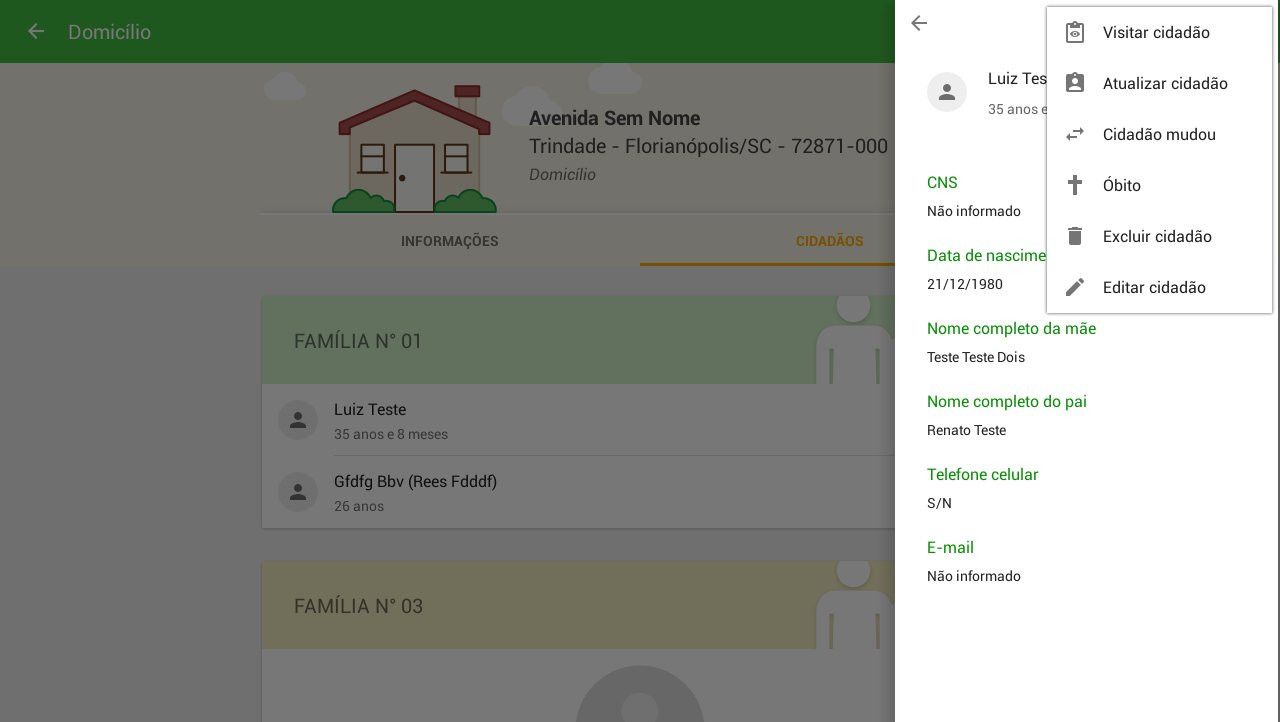Viewport: 1280px width, 722px height.
Task: Go back using the Domicílio header arrow
Action: coord(36,31)
